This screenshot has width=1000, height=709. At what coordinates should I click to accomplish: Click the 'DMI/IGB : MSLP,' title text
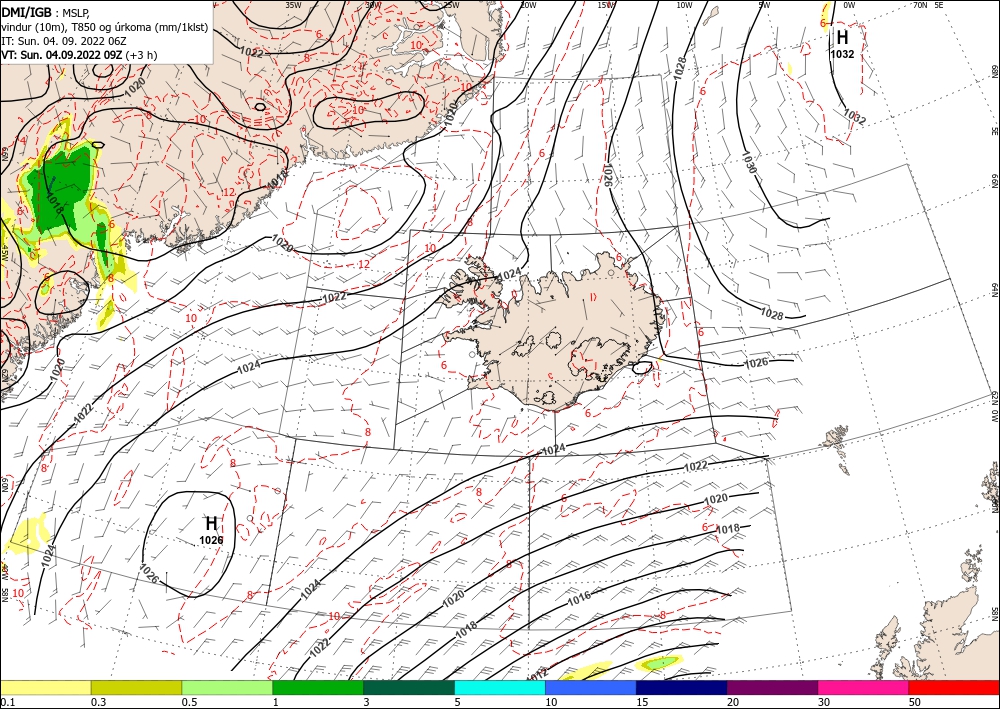45,12
